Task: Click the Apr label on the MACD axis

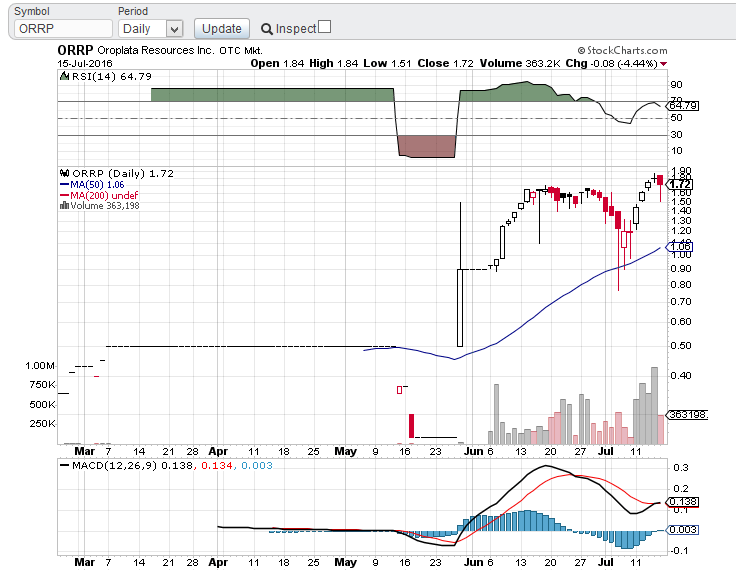Action: pyautogui.click(x=218, y=562)
